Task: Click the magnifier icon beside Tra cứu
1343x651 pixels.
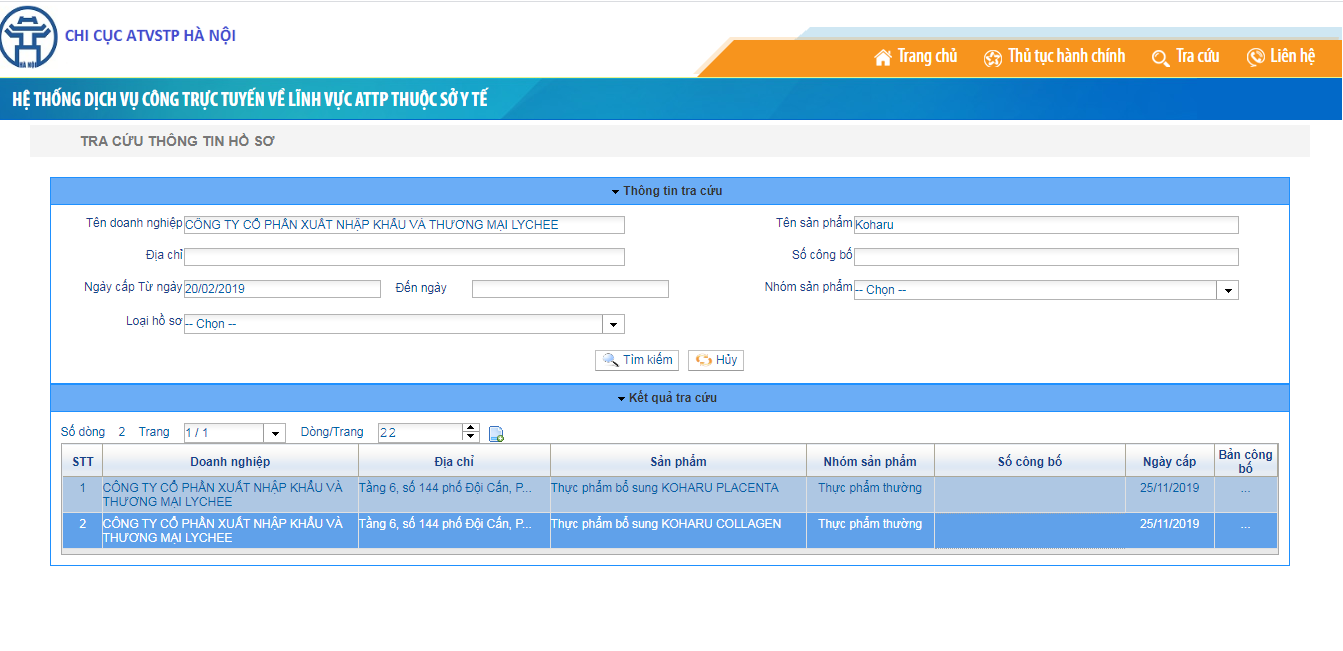Action: (1161, 58)
